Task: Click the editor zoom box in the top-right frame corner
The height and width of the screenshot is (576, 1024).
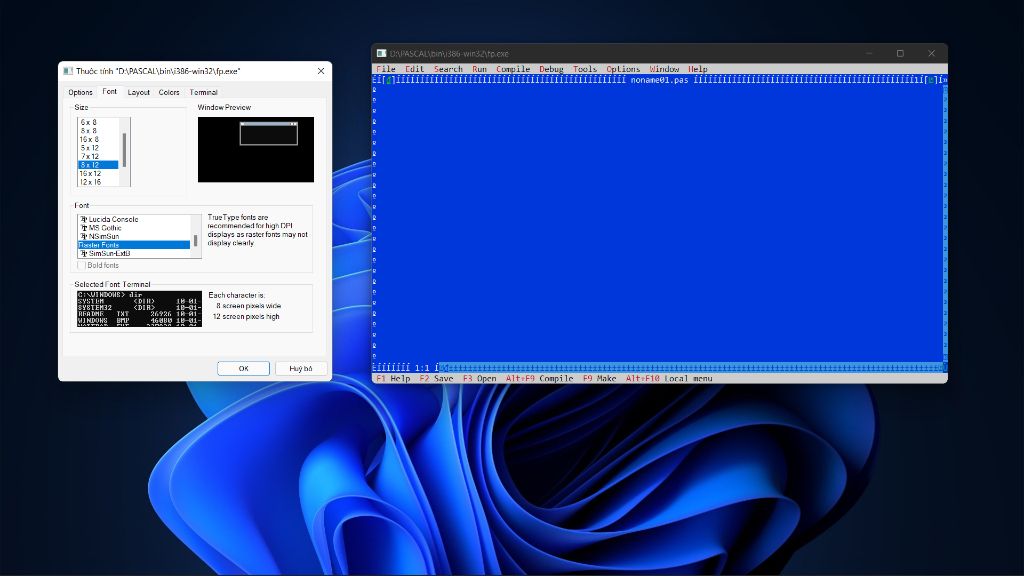Action: click(931, 80)
